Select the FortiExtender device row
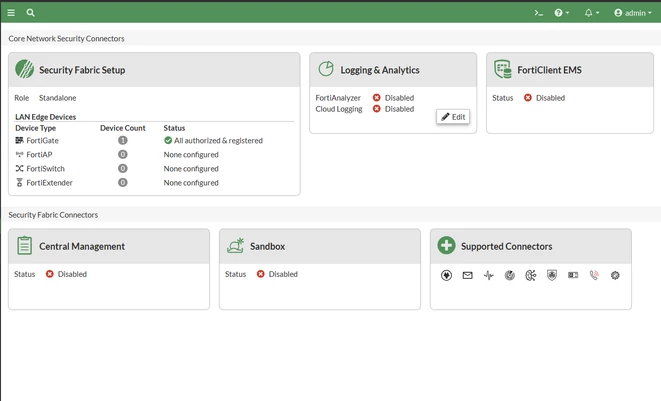Viewport: 661px width, 401px height. point(154,183)
